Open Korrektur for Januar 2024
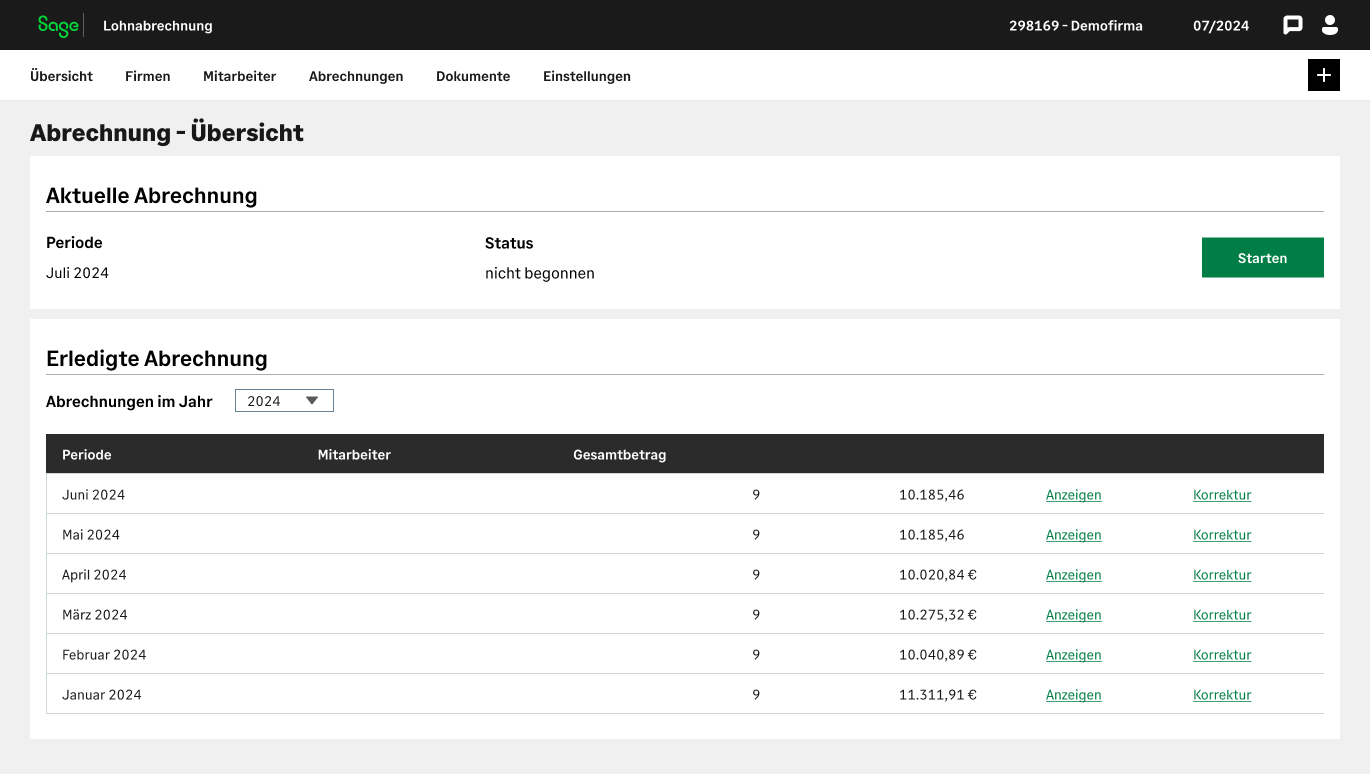This screenshot has height=774, width=1370. point(1222,695)
